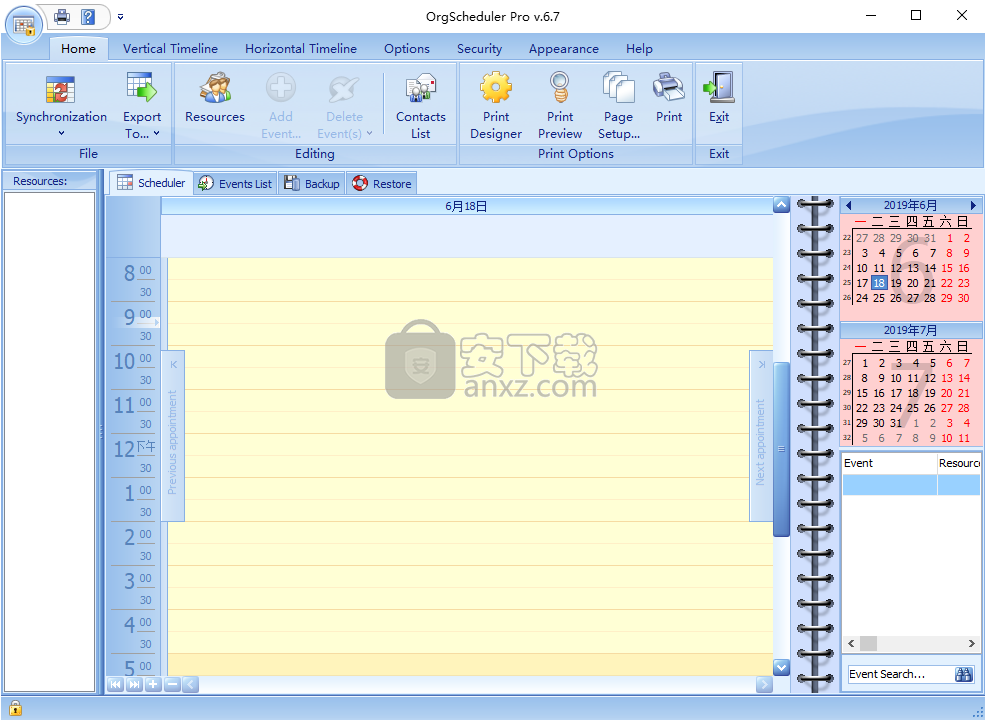Click the 2019年7月 month header
This screenshot has width=986, height=721.
click(911, 330)
